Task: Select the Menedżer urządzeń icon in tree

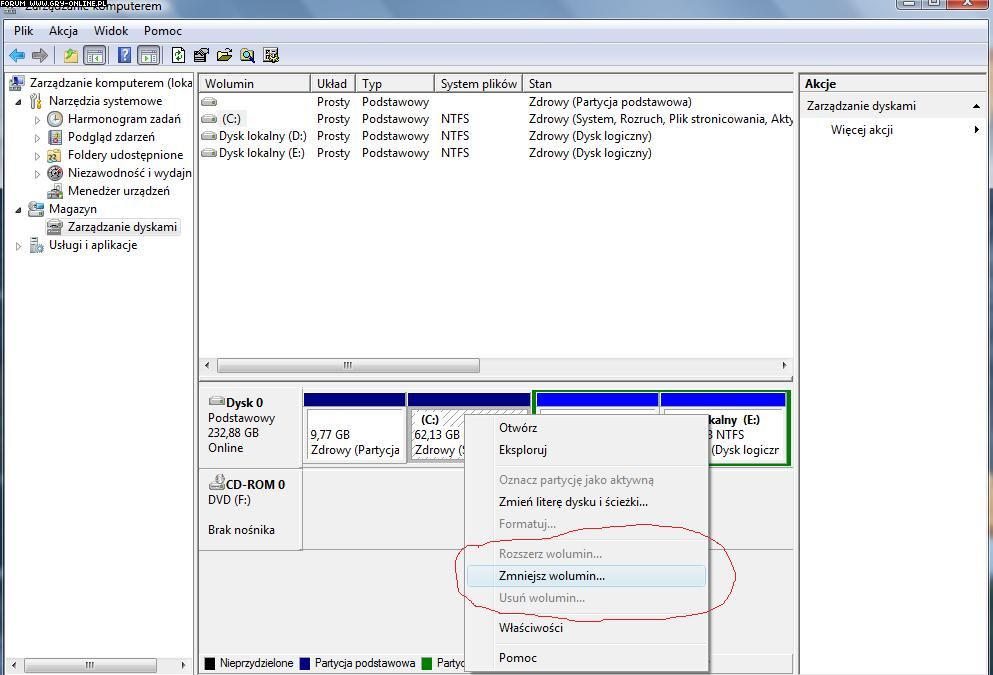Action: (x=55, y=191)
